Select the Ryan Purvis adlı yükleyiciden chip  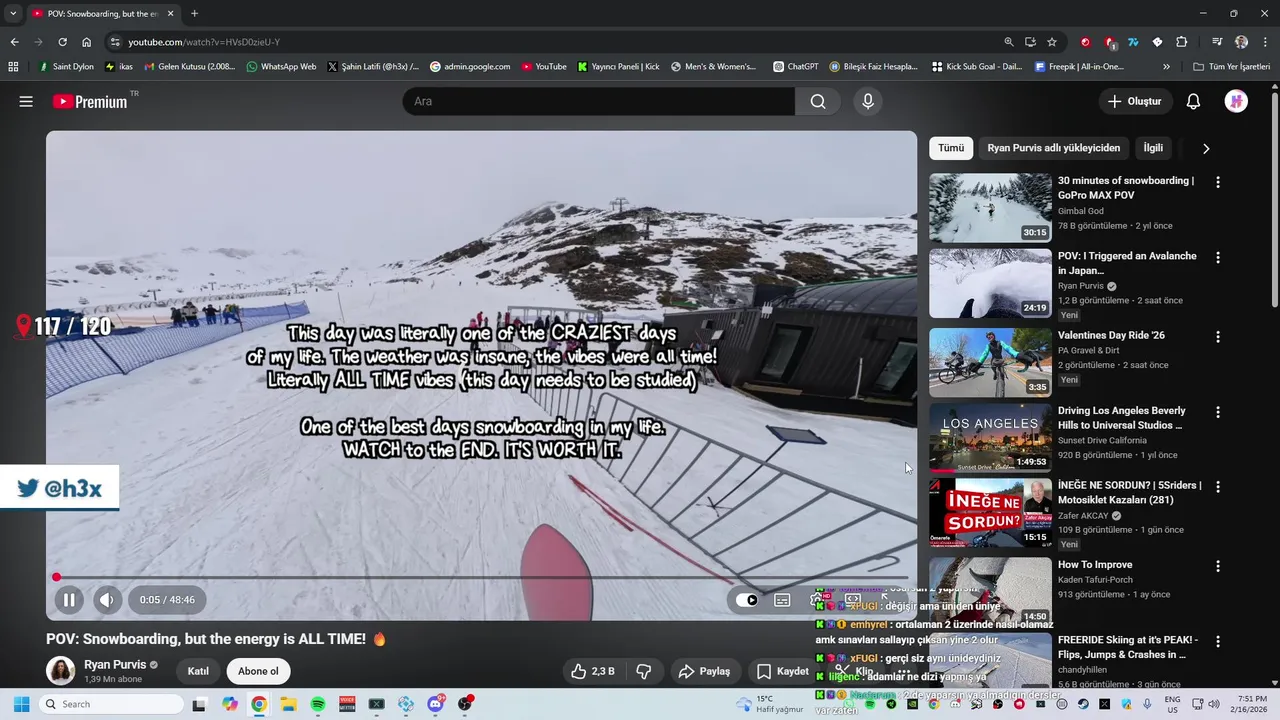tap(1053, 148)
